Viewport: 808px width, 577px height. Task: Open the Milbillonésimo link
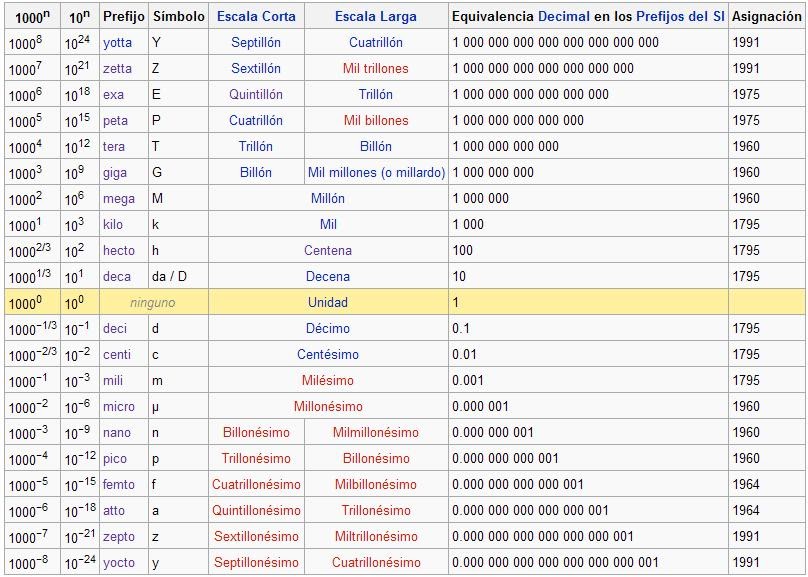coord(376,484)
